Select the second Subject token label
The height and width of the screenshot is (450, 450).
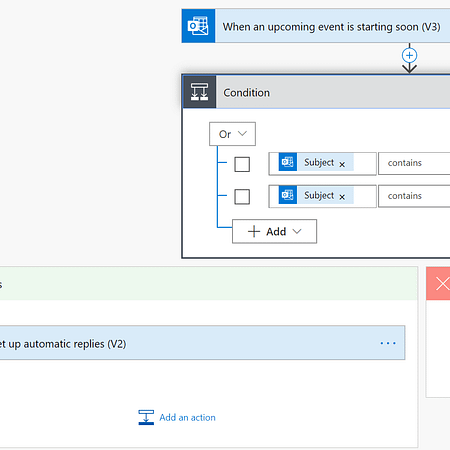pos(319,195)
